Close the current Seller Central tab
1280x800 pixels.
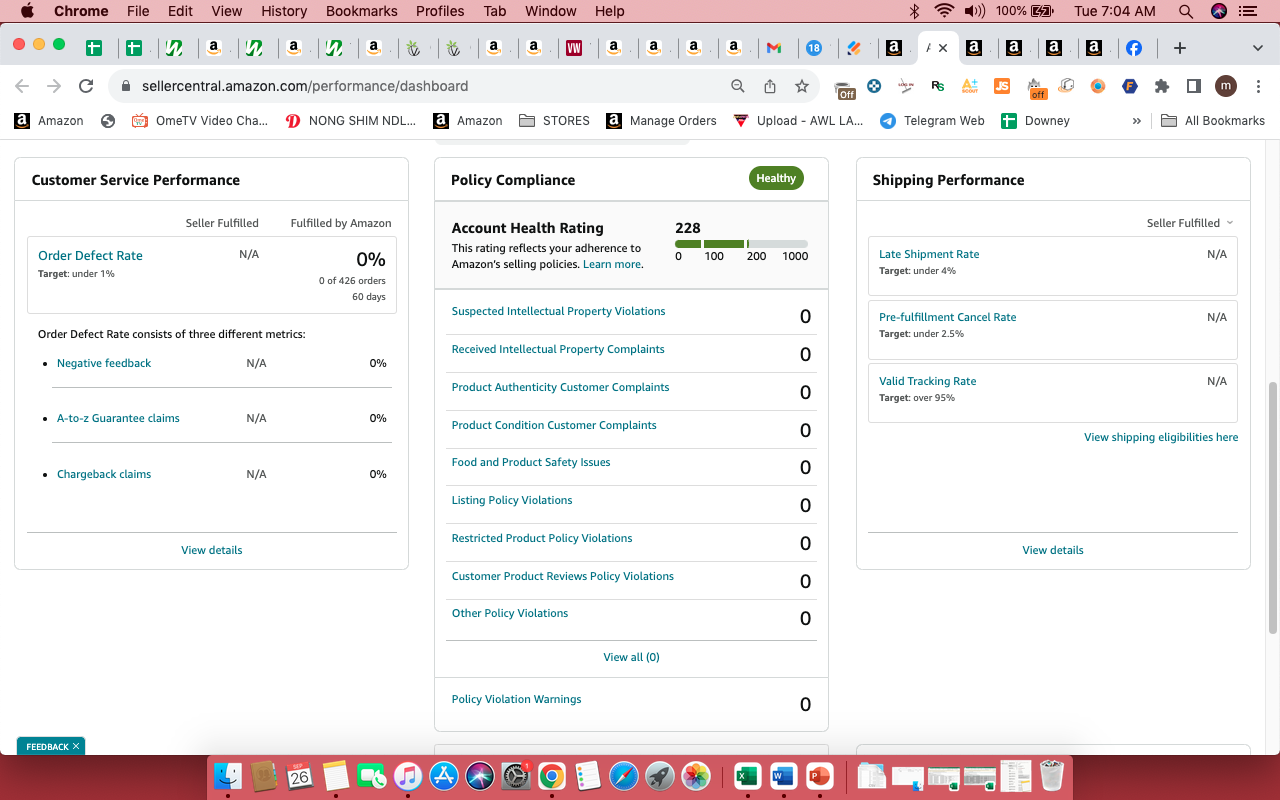(942, 48)
